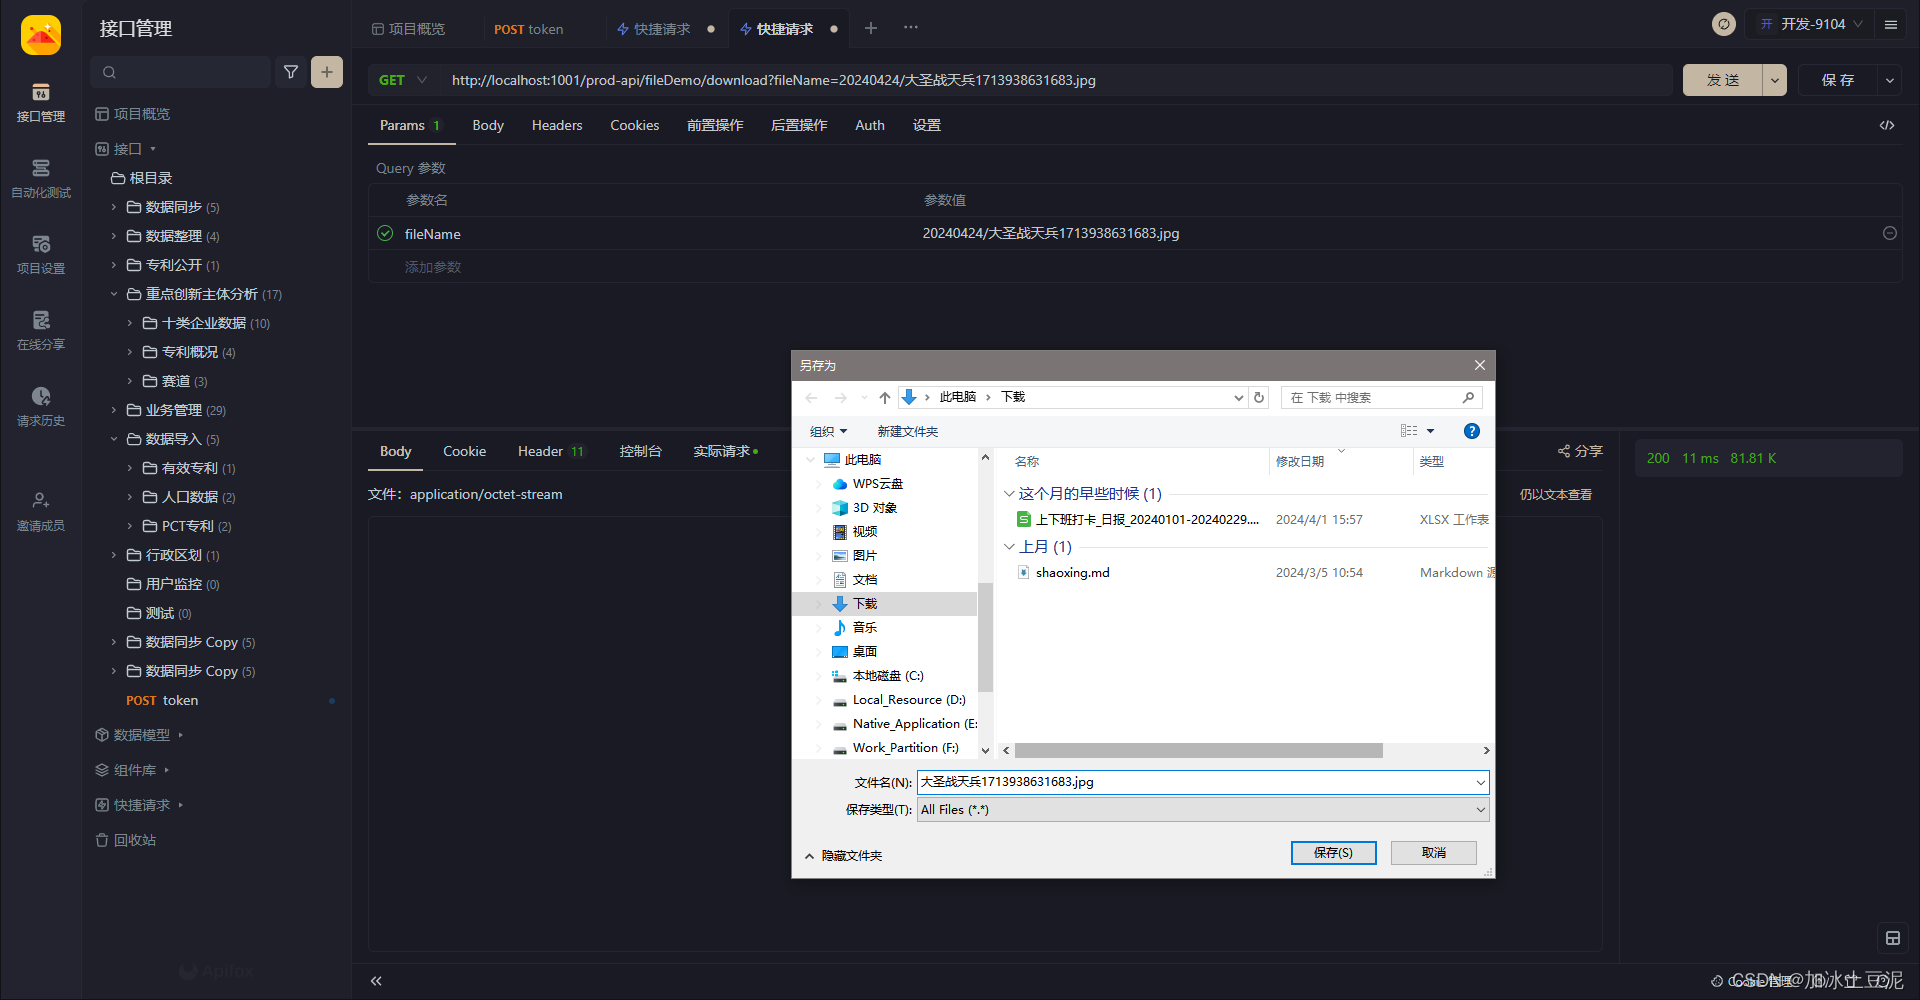Click the 发送 send button
Viewport: 1920px width, 1000px height.
pyautogui.click(x=1723, y=80)
